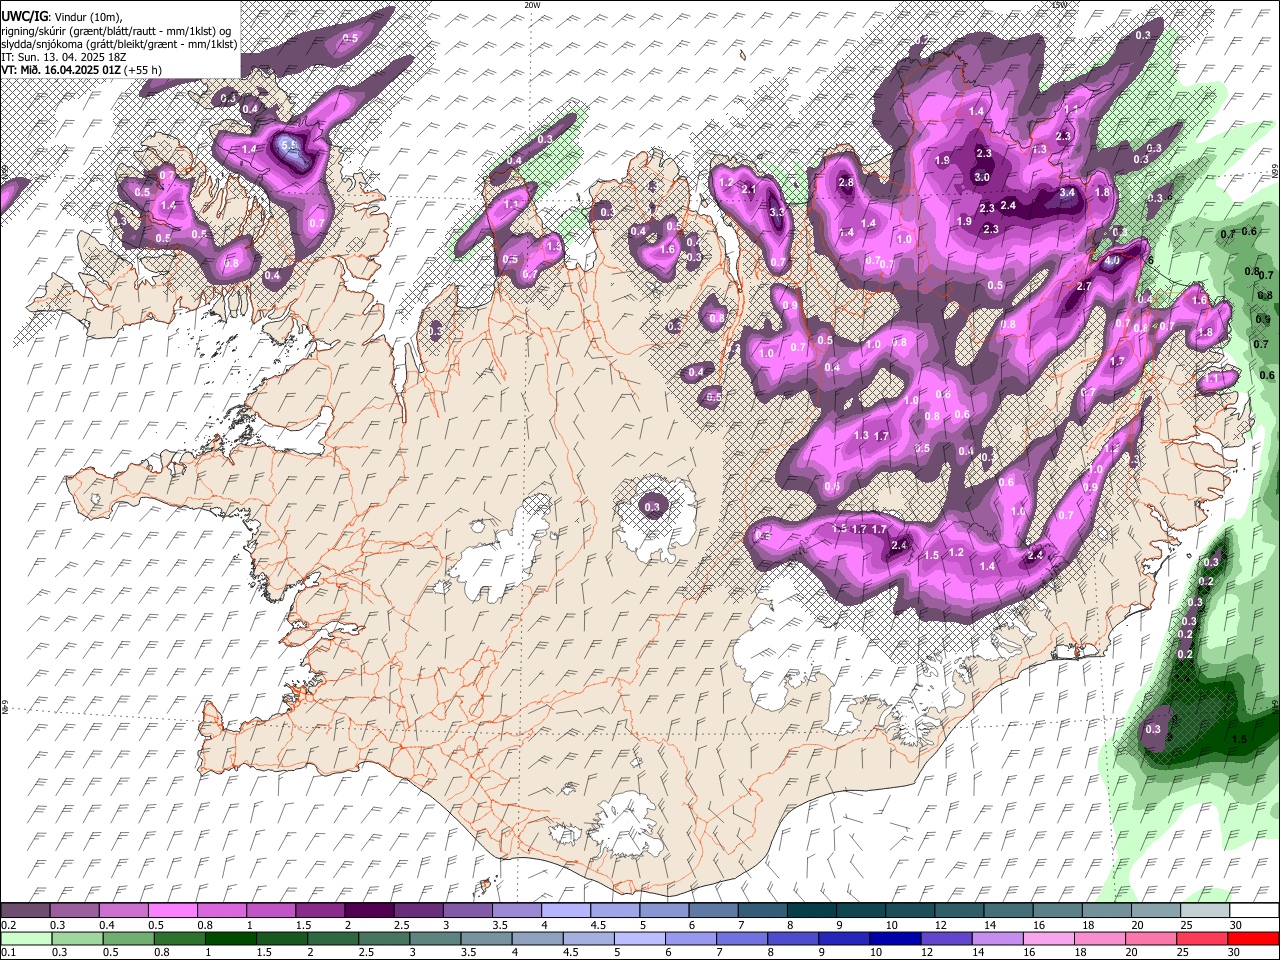Select the 10 deep blue swatch in lower legend
1280x960 pixels.
click(895, 938)
